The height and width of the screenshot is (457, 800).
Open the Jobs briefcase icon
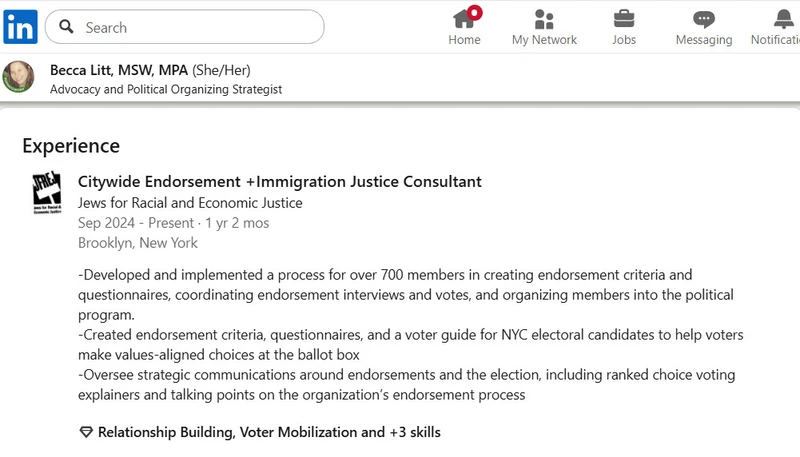pyautogui.click(x=623, y=19)
